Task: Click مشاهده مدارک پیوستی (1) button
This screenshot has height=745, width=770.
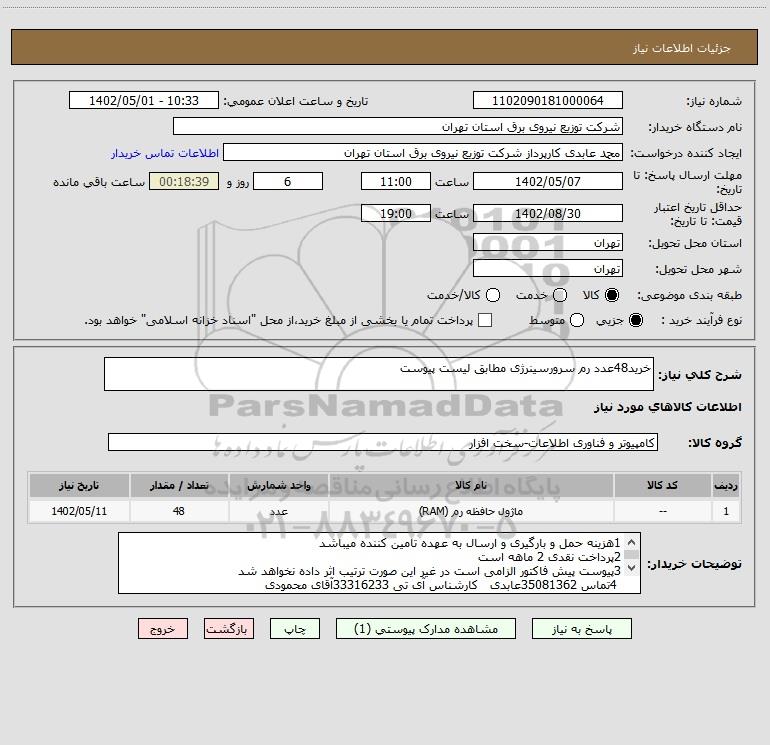Action: pos(426,629)
